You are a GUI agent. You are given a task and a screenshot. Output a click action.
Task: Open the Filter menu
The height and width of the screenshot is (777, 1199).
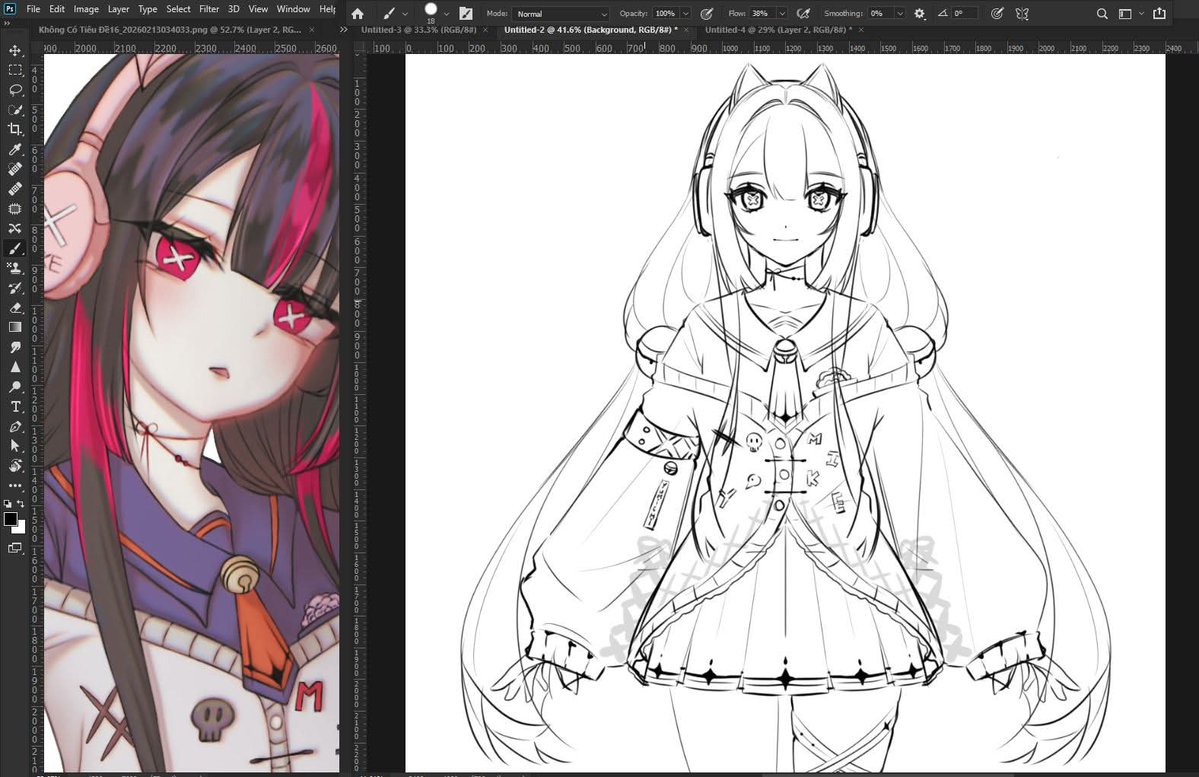(x=209, y=9)
